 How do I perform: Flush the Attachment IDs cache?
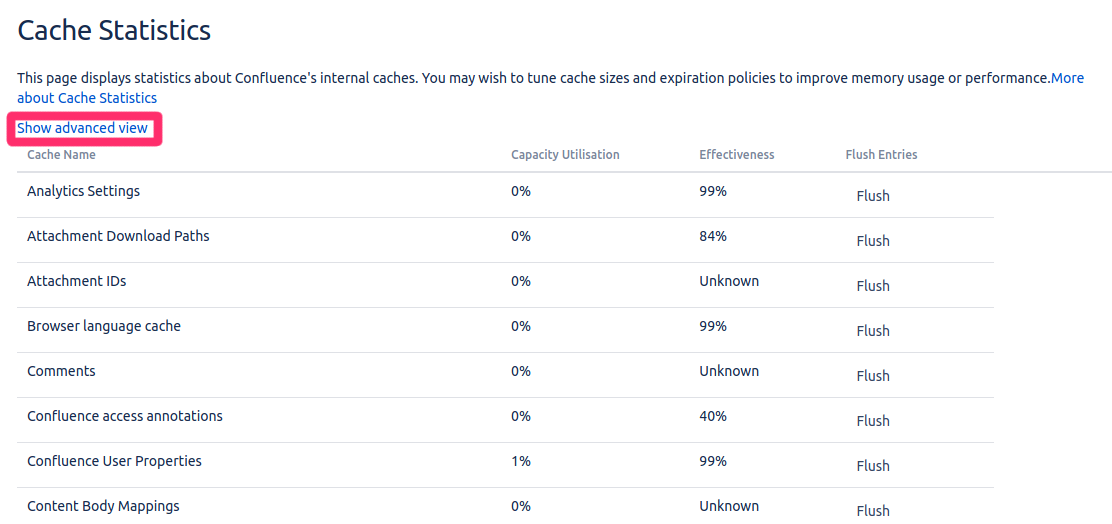tap(872, 286)
